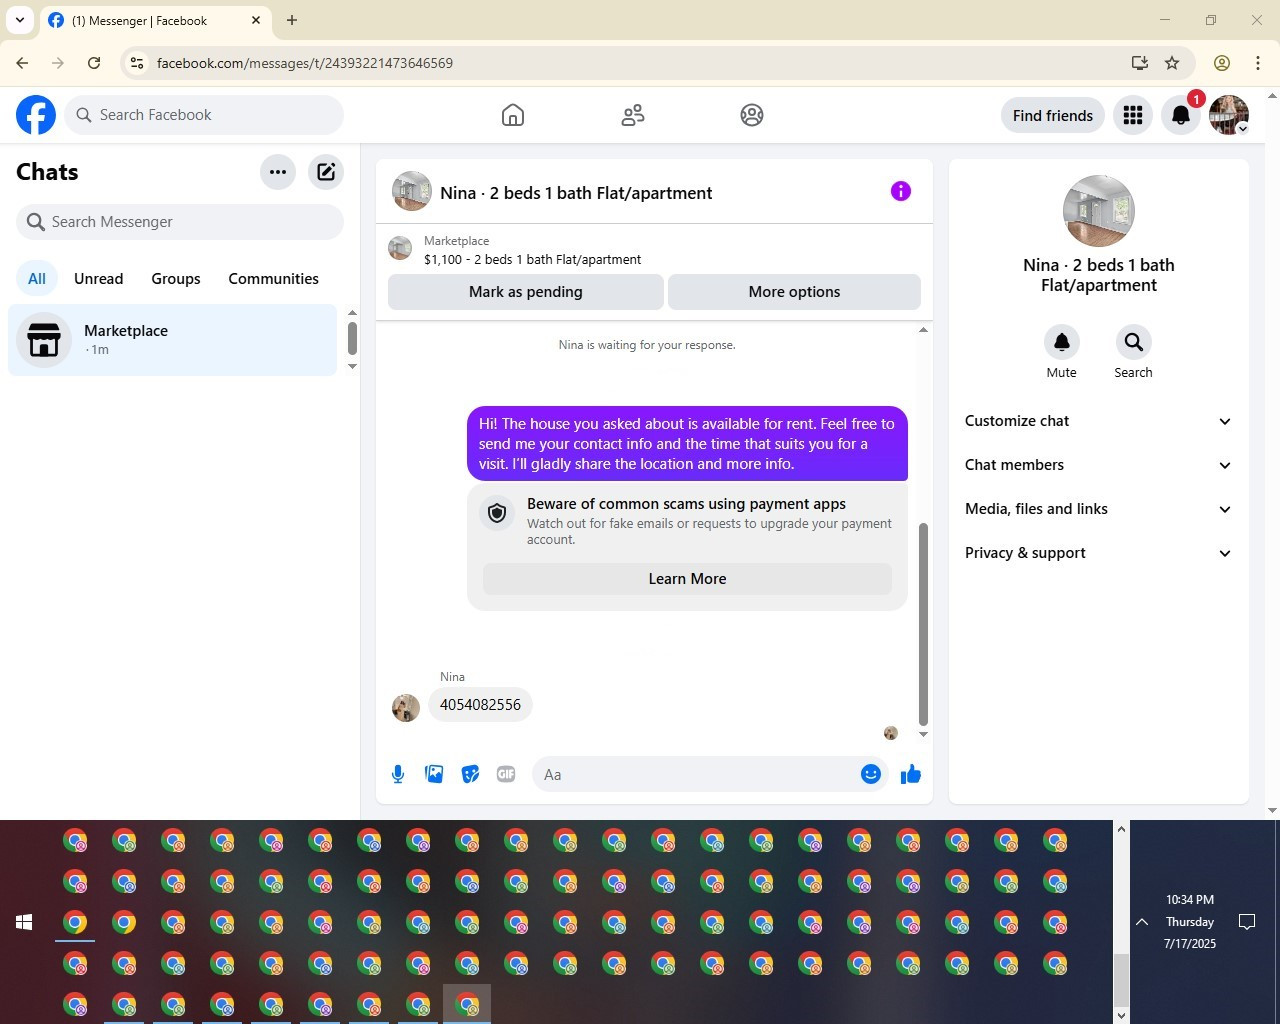Learn More about payment app scams
1280x1024 pixels.
click(687, 579)
